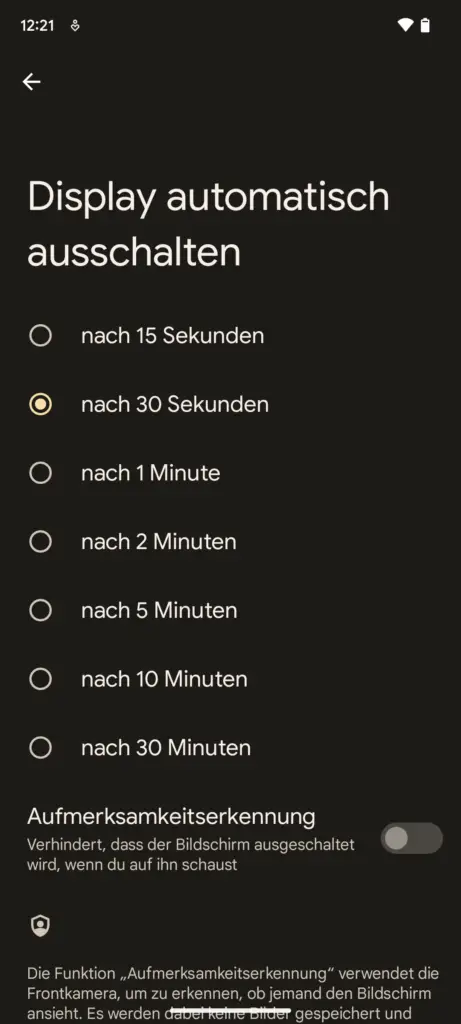Image resolution: width=461 pixels, height=1024 pixels.
Task: Choose the 2 Minuten radio button
Action: click(40, 541)
